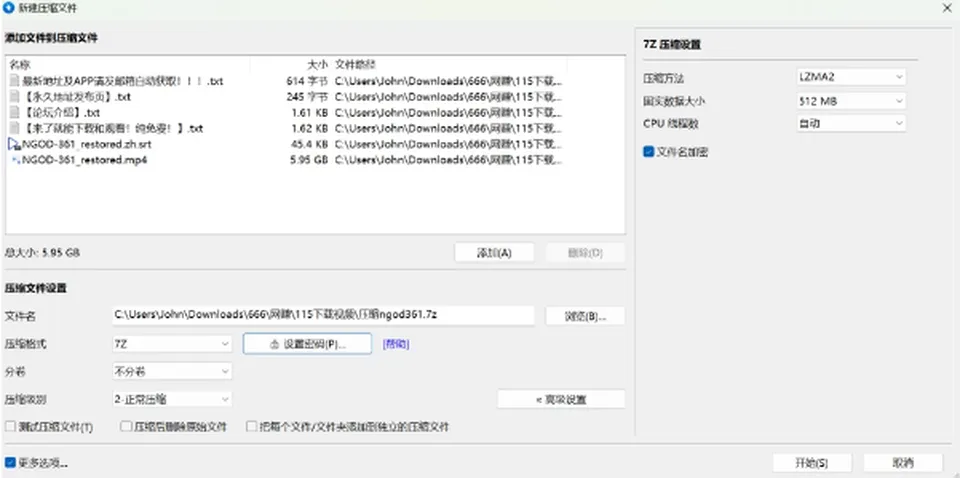Click the 1.61 KB size cell

[312, 113]
